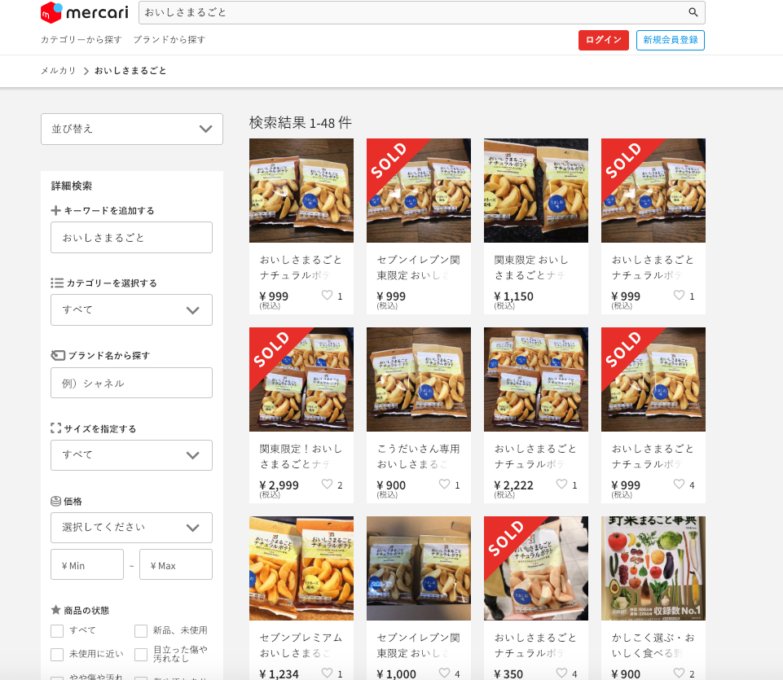Click the red ログイン button
This screenshot has width=783, height=680.
tap(603, 40)
